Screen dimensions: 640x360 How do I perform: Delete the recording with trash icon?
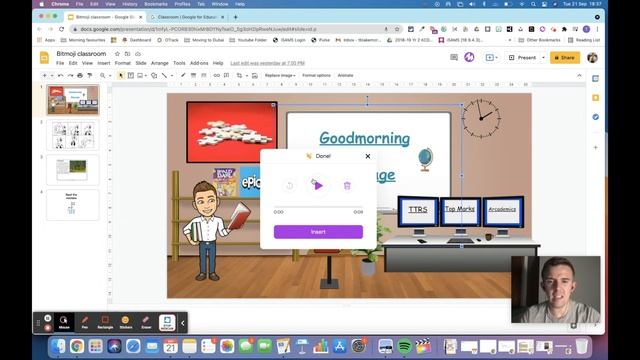(347, 186)
